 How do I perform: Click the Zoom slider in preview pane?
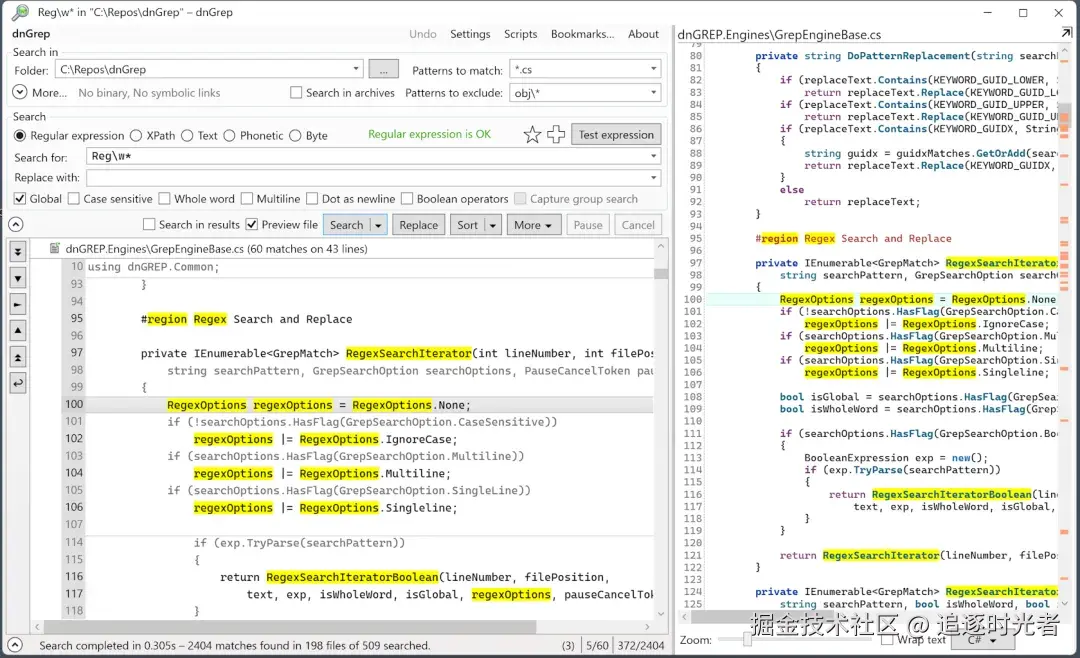pyautogui.click(x=746, y=640)
